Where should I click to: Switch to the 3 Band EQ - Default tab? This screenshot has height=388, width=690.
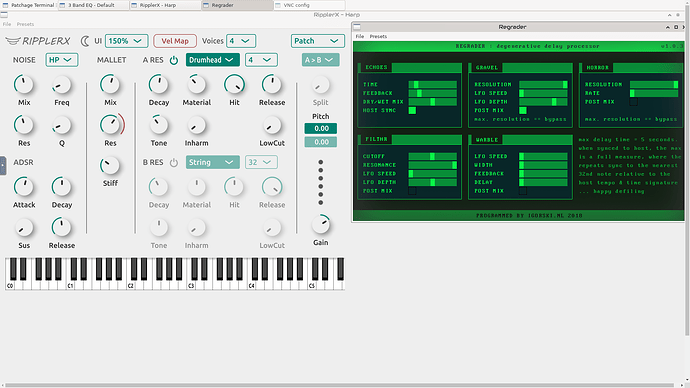[93, 5]
